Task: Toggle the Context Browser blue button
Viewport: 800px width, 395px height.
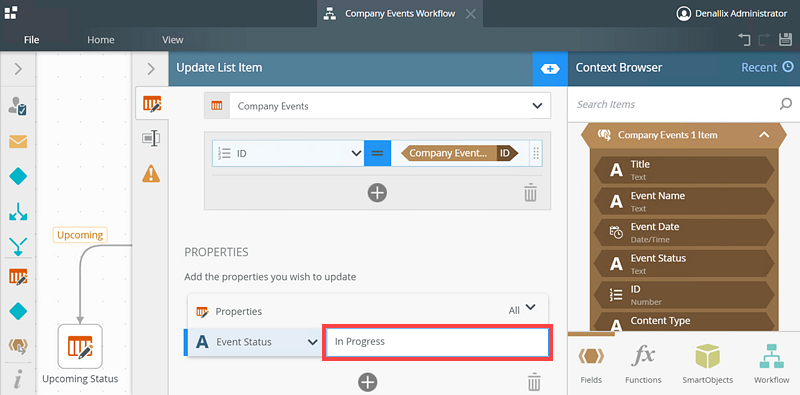Action: pyautogui.click(x=549, y=68)
